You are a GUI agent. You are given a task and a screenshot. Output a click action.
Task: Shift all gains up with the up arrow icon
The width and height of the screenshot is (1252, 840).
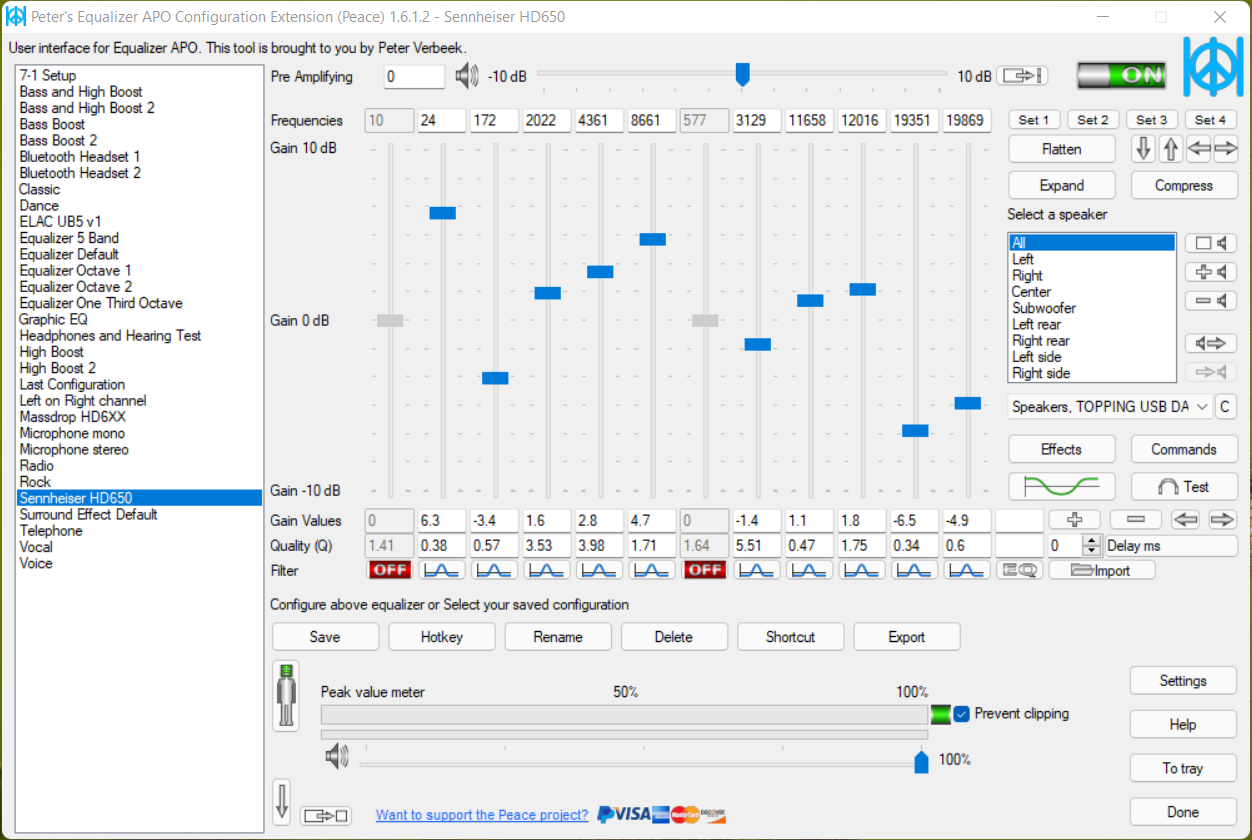[x=1168, y=148]
